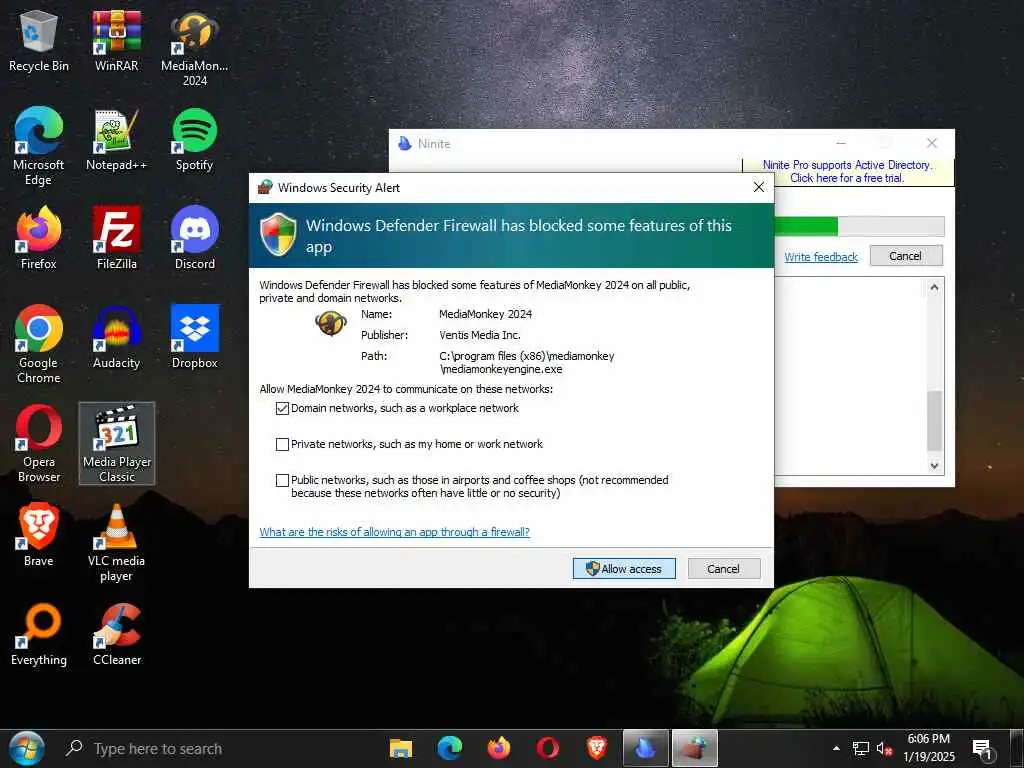The image size is (1024, 768).
Task: Click the MediaMonkey icon in the alert
Action: pyautogui.click(x=330, y=323)
